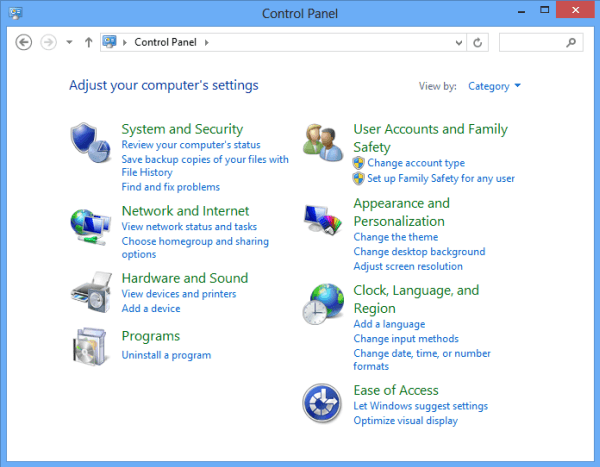This screenshot has height=467, width=600.
Task: Open Change date, time, or number formats
Action: tap(422, 359)
